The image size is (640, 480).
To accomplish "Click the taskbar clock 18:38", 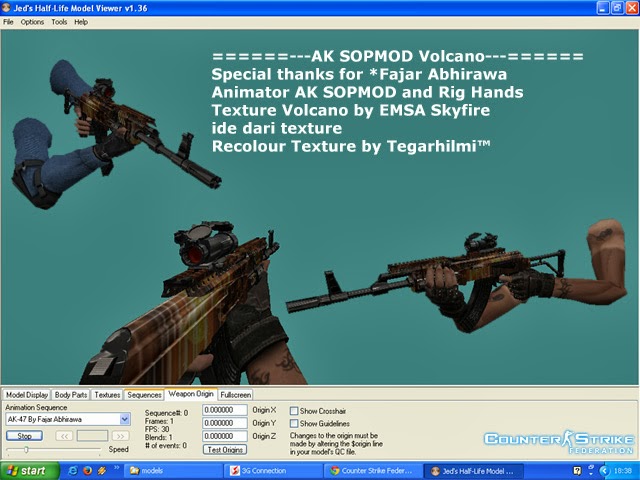I will [623, 471].
